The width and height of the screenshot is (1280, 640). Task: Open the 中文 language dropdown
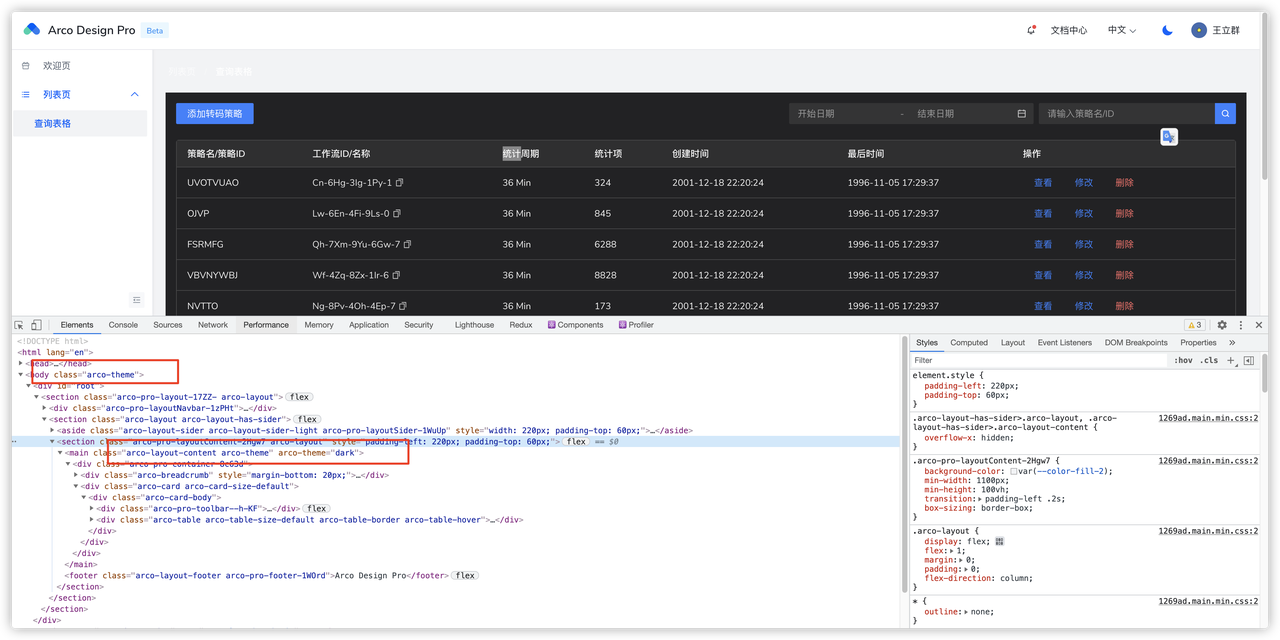coord(1121,30)
